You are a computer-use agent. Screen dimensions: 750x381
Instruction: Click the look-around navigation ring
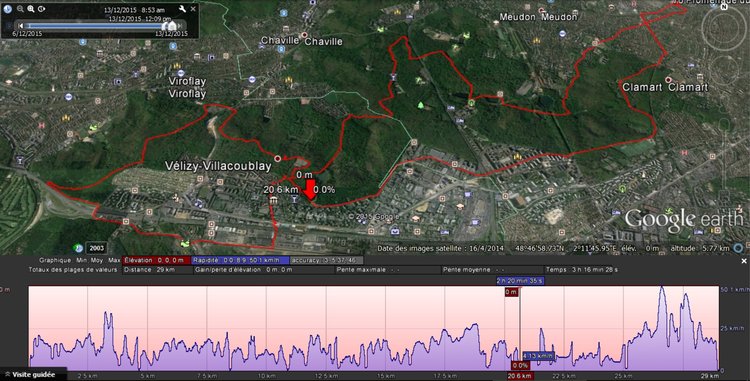coord(724,28)
